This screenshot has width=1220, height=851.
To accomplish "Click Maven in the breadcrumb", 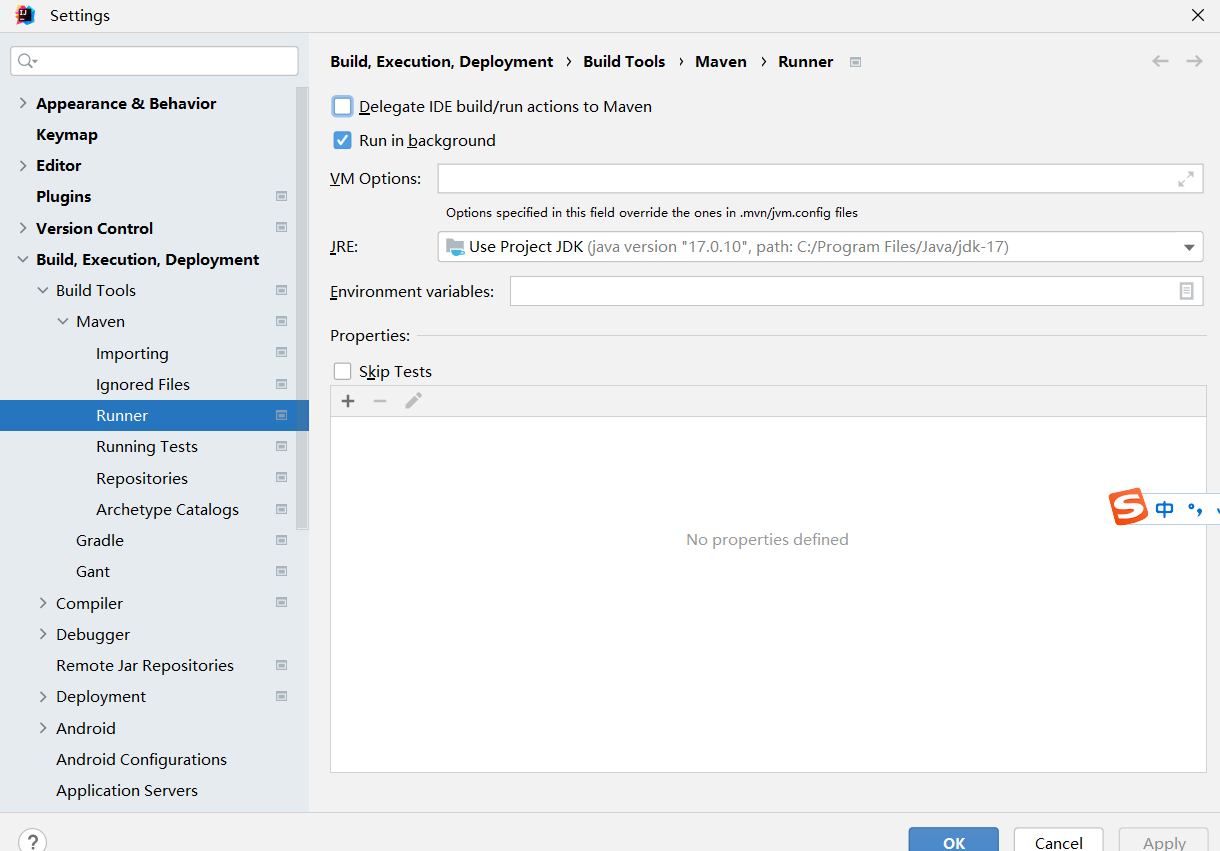I will [x=721, y=61].
